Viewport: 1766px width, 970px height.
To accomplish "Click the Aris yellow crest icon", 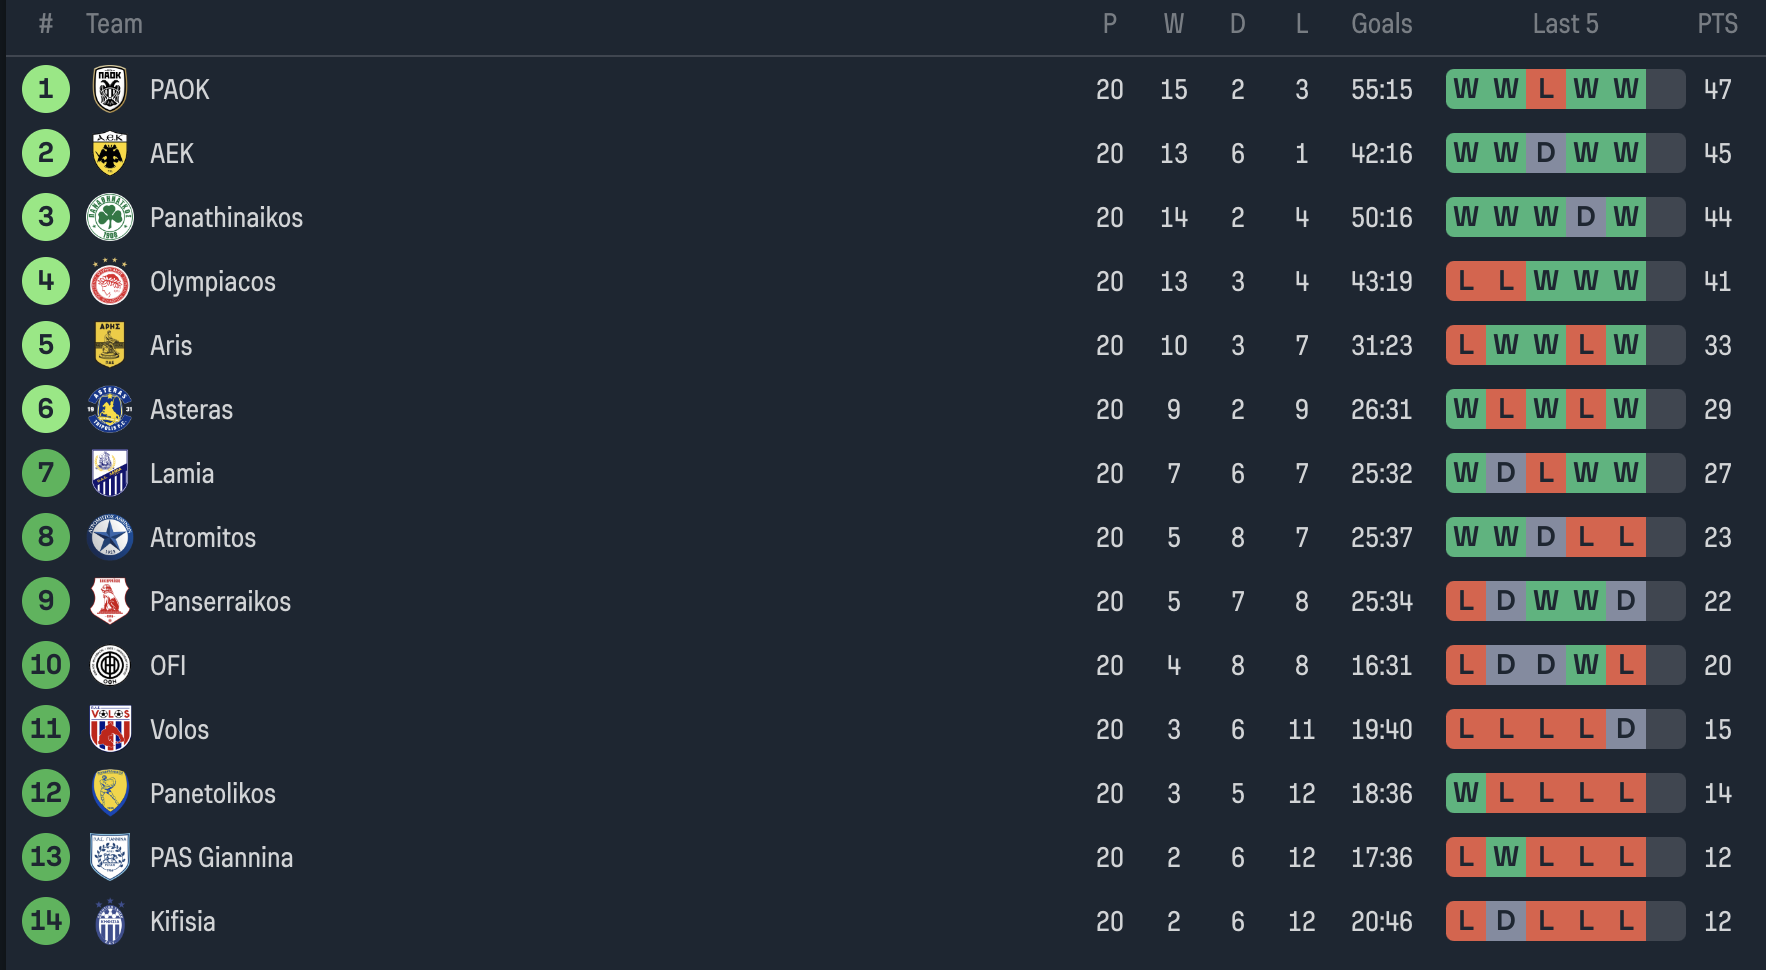I will (110, 346).
